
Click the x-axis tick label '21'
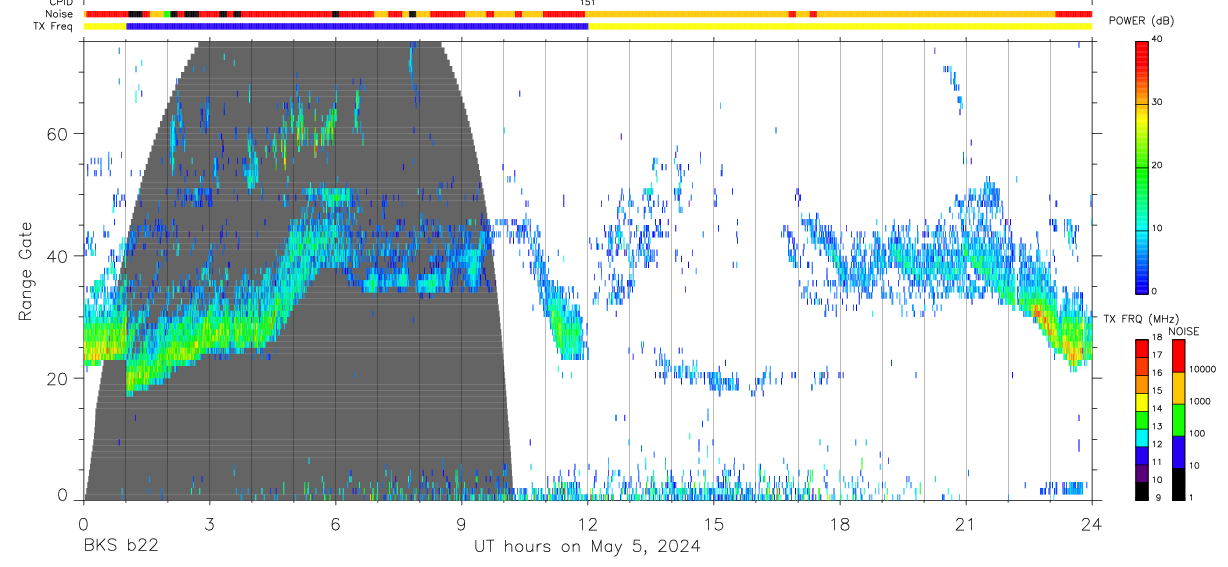965,524
